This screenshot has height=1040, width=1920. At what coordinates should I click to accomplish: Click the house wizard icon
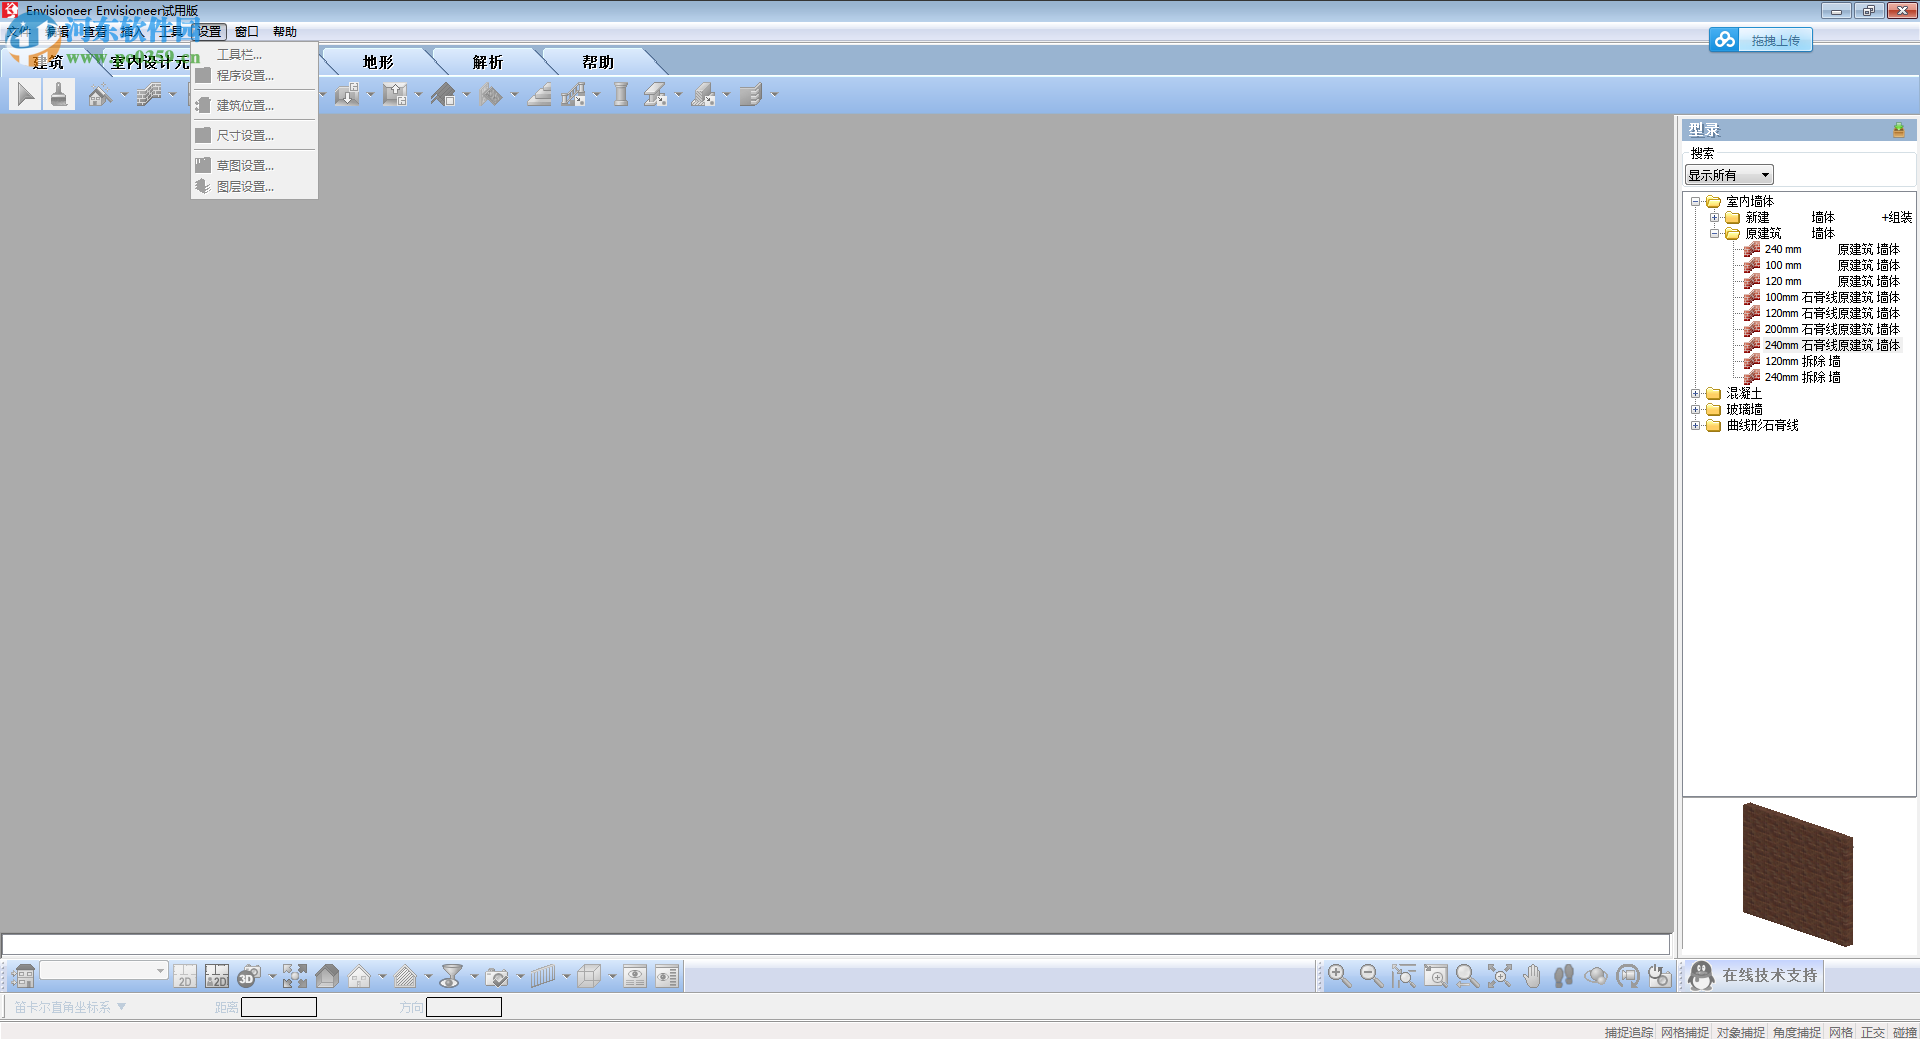pos(99,95)
